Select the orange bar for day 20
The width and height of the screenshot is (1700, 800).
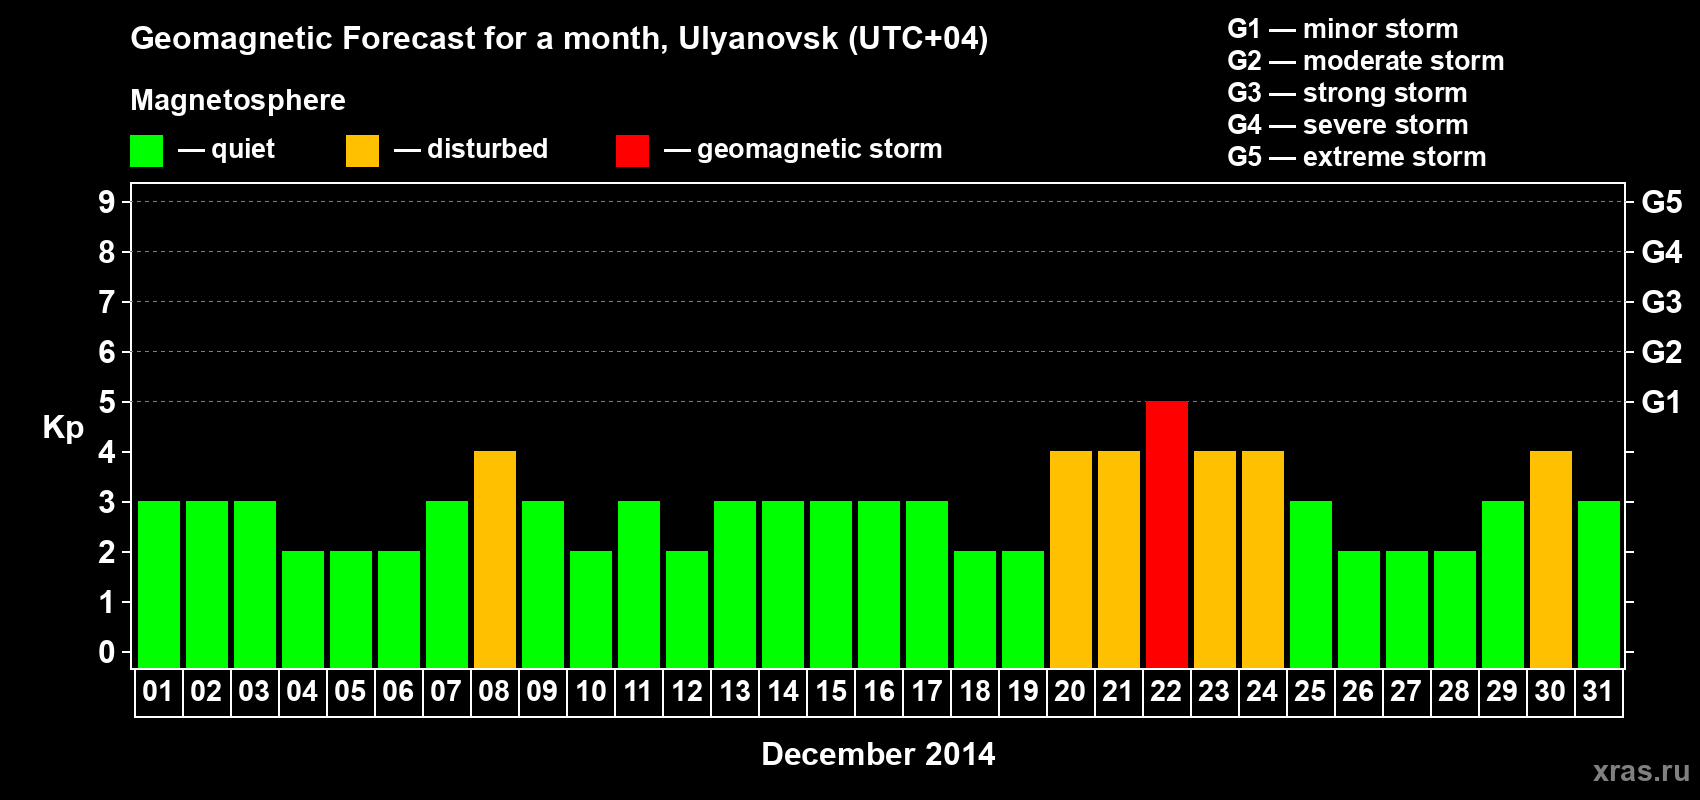tap(1071, 559)
